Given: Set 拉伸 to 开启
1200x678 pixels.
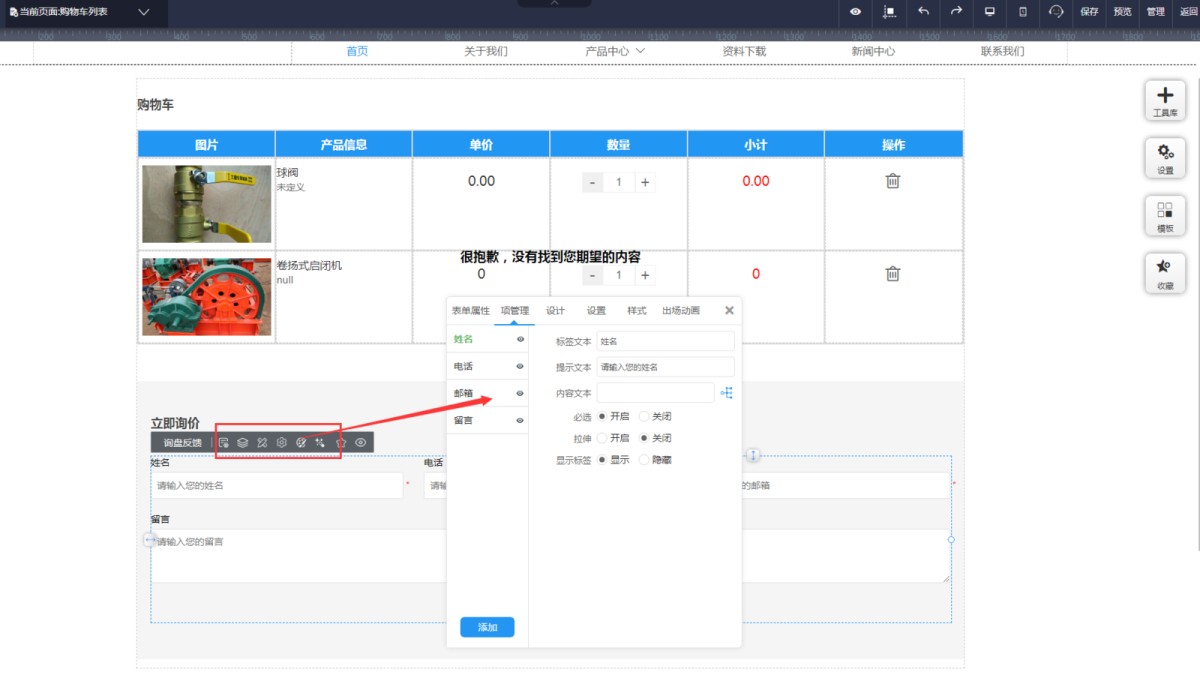Looking at the screenshot, I should (x=602, y=438).
